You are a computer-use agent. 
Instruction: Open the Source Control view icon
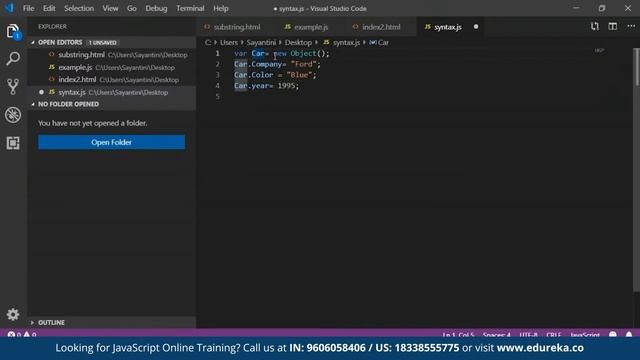click(x=13, y=87)
